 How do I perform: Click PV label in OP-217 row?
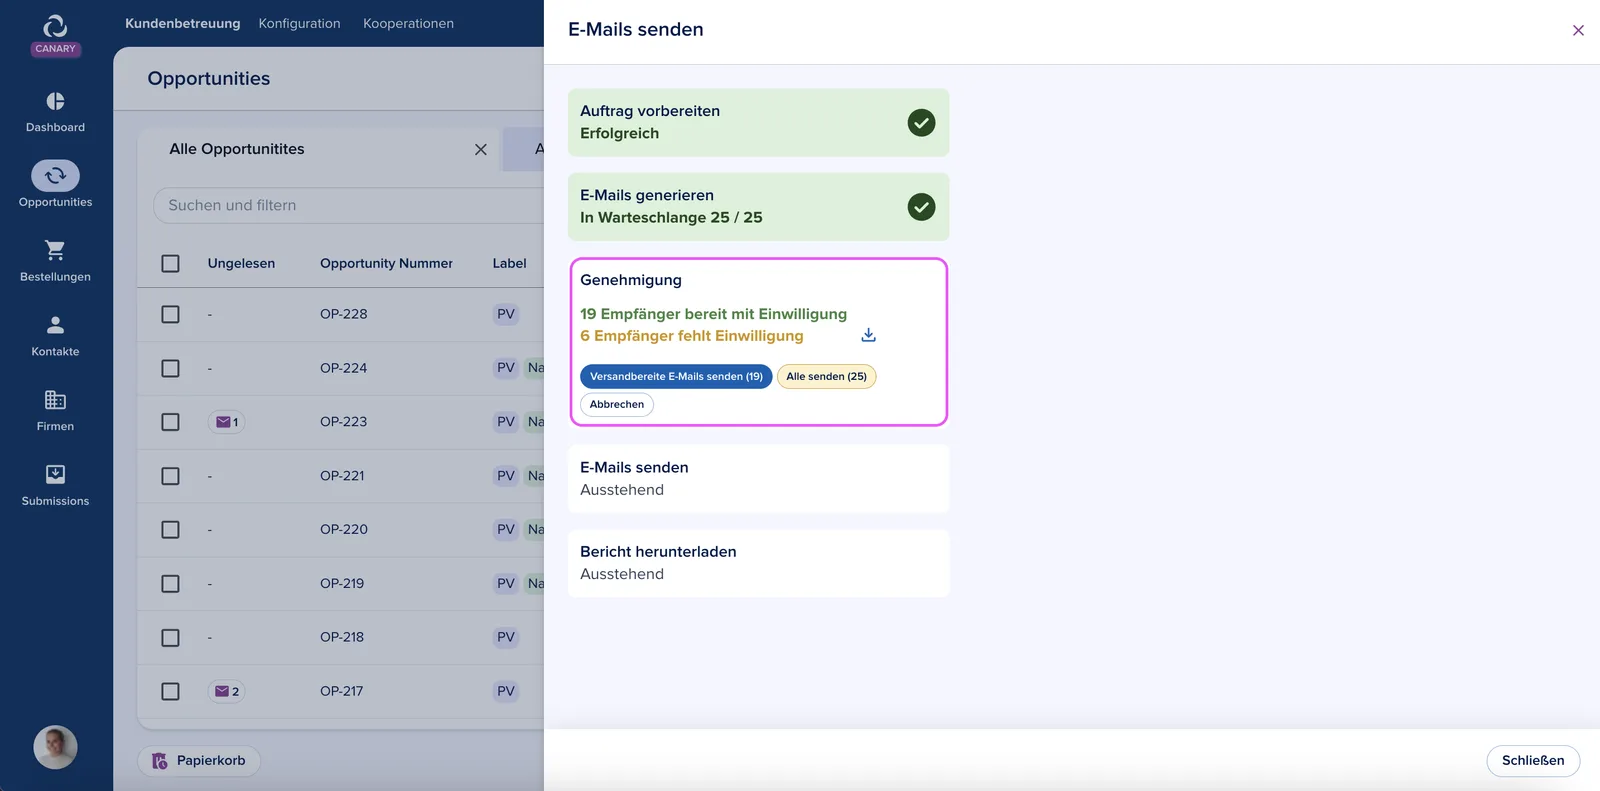[x=506, y=691]
